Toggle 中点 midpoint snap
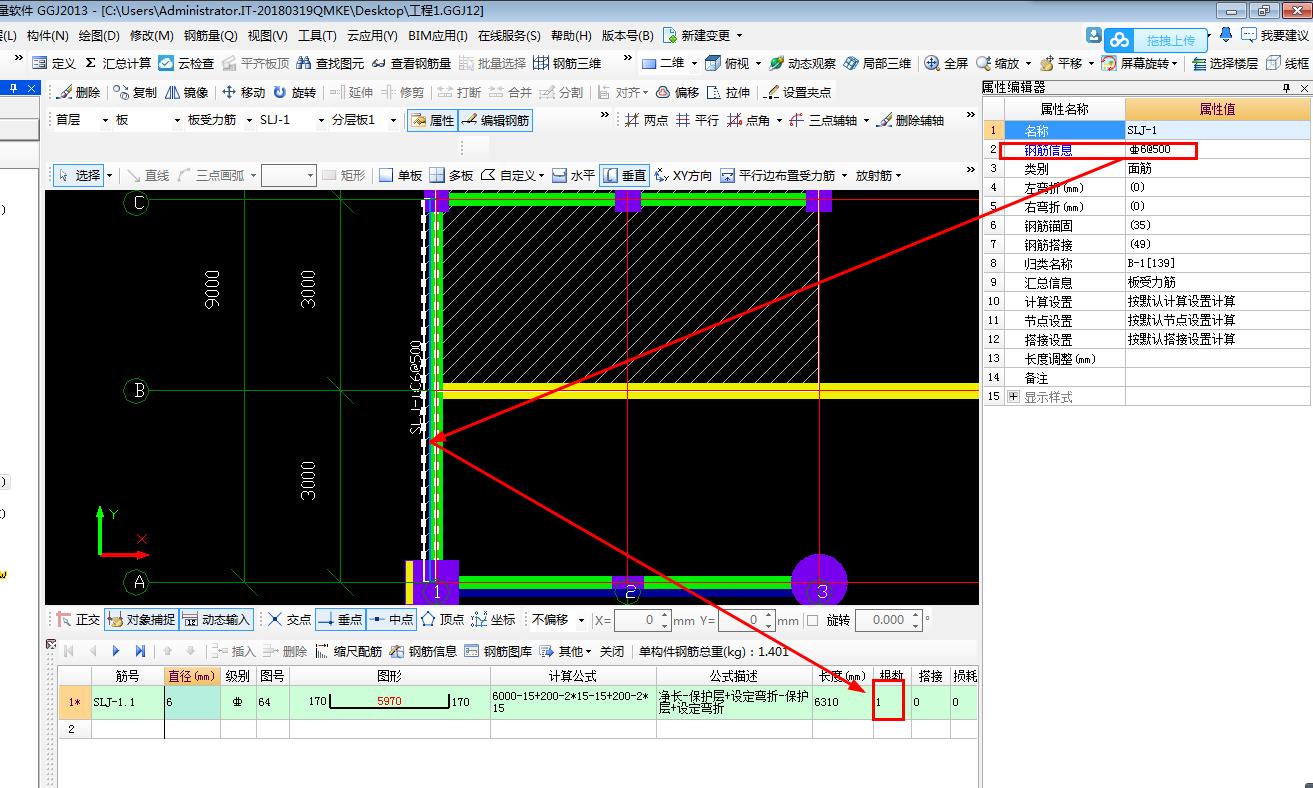1313x788 pixels. (x=391, y=620)
